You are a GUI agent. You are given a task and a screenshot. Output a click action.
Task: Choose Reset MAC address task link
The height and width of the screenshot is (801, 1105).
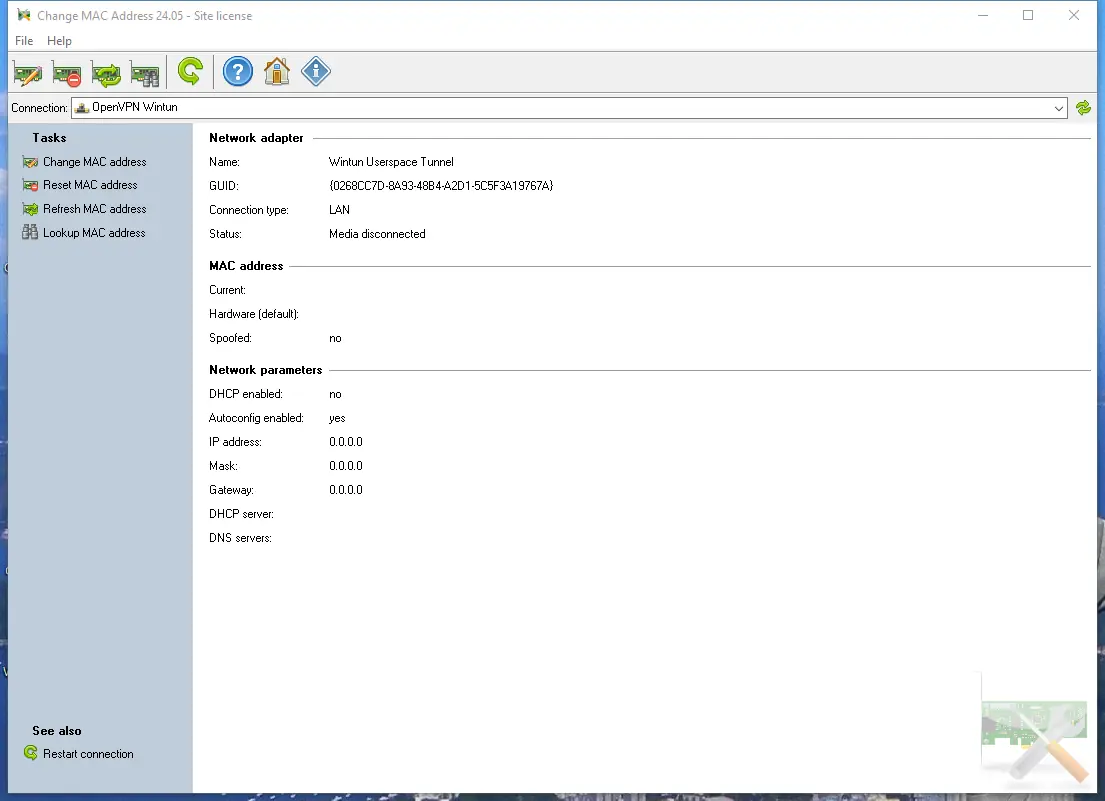click(90, 185)
